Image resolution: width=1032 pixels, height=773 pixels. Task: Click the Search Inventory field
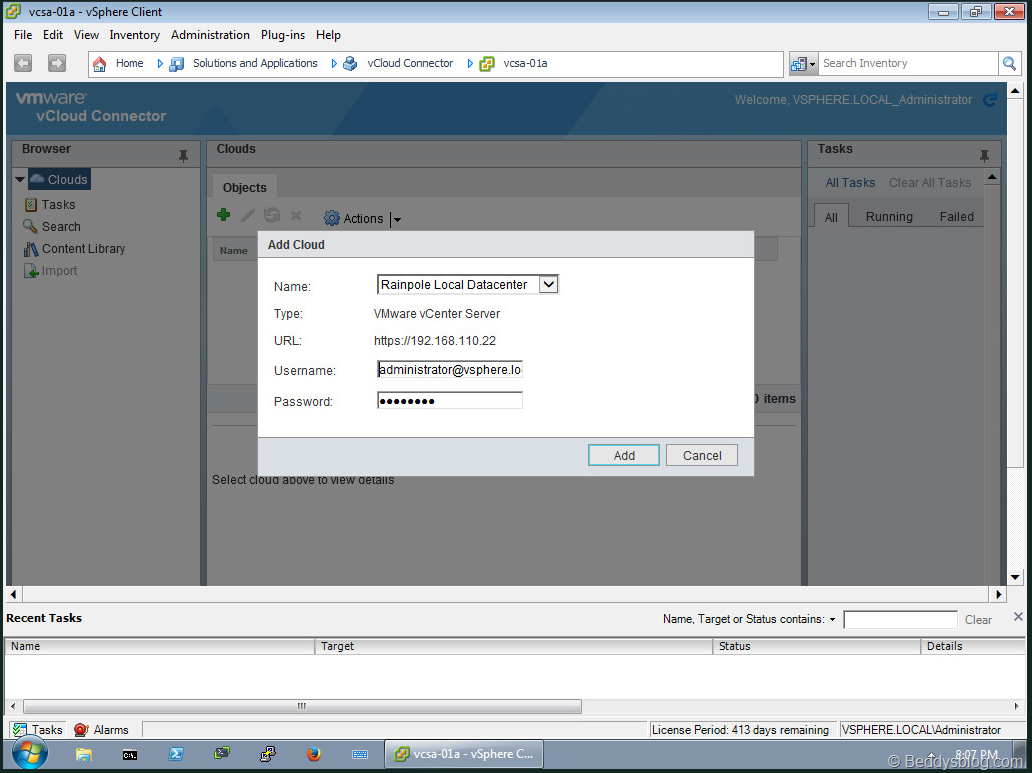[x=908, y=63]
